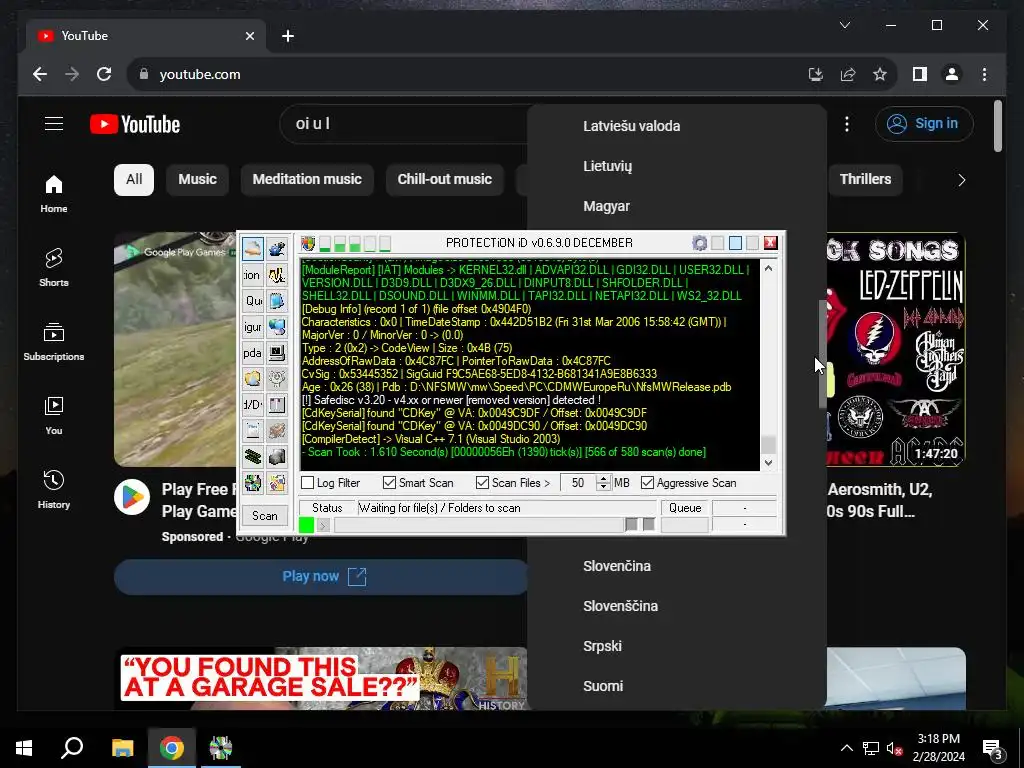Bookmark this page with star icon
The width and height of the screenshot is (1024, 768).
coord(880,74)
